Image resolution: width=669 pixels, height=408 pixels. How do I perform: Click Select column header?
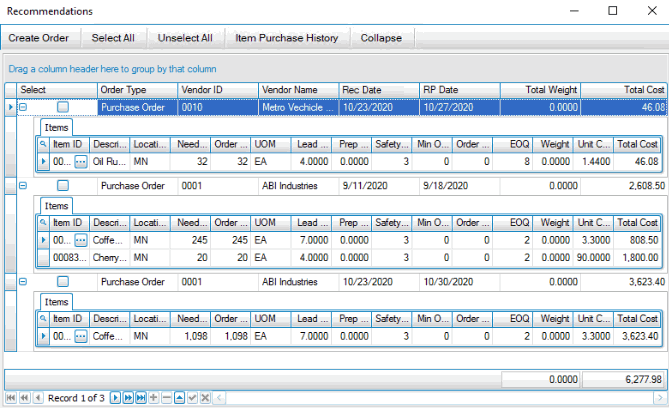coord(57,90)
